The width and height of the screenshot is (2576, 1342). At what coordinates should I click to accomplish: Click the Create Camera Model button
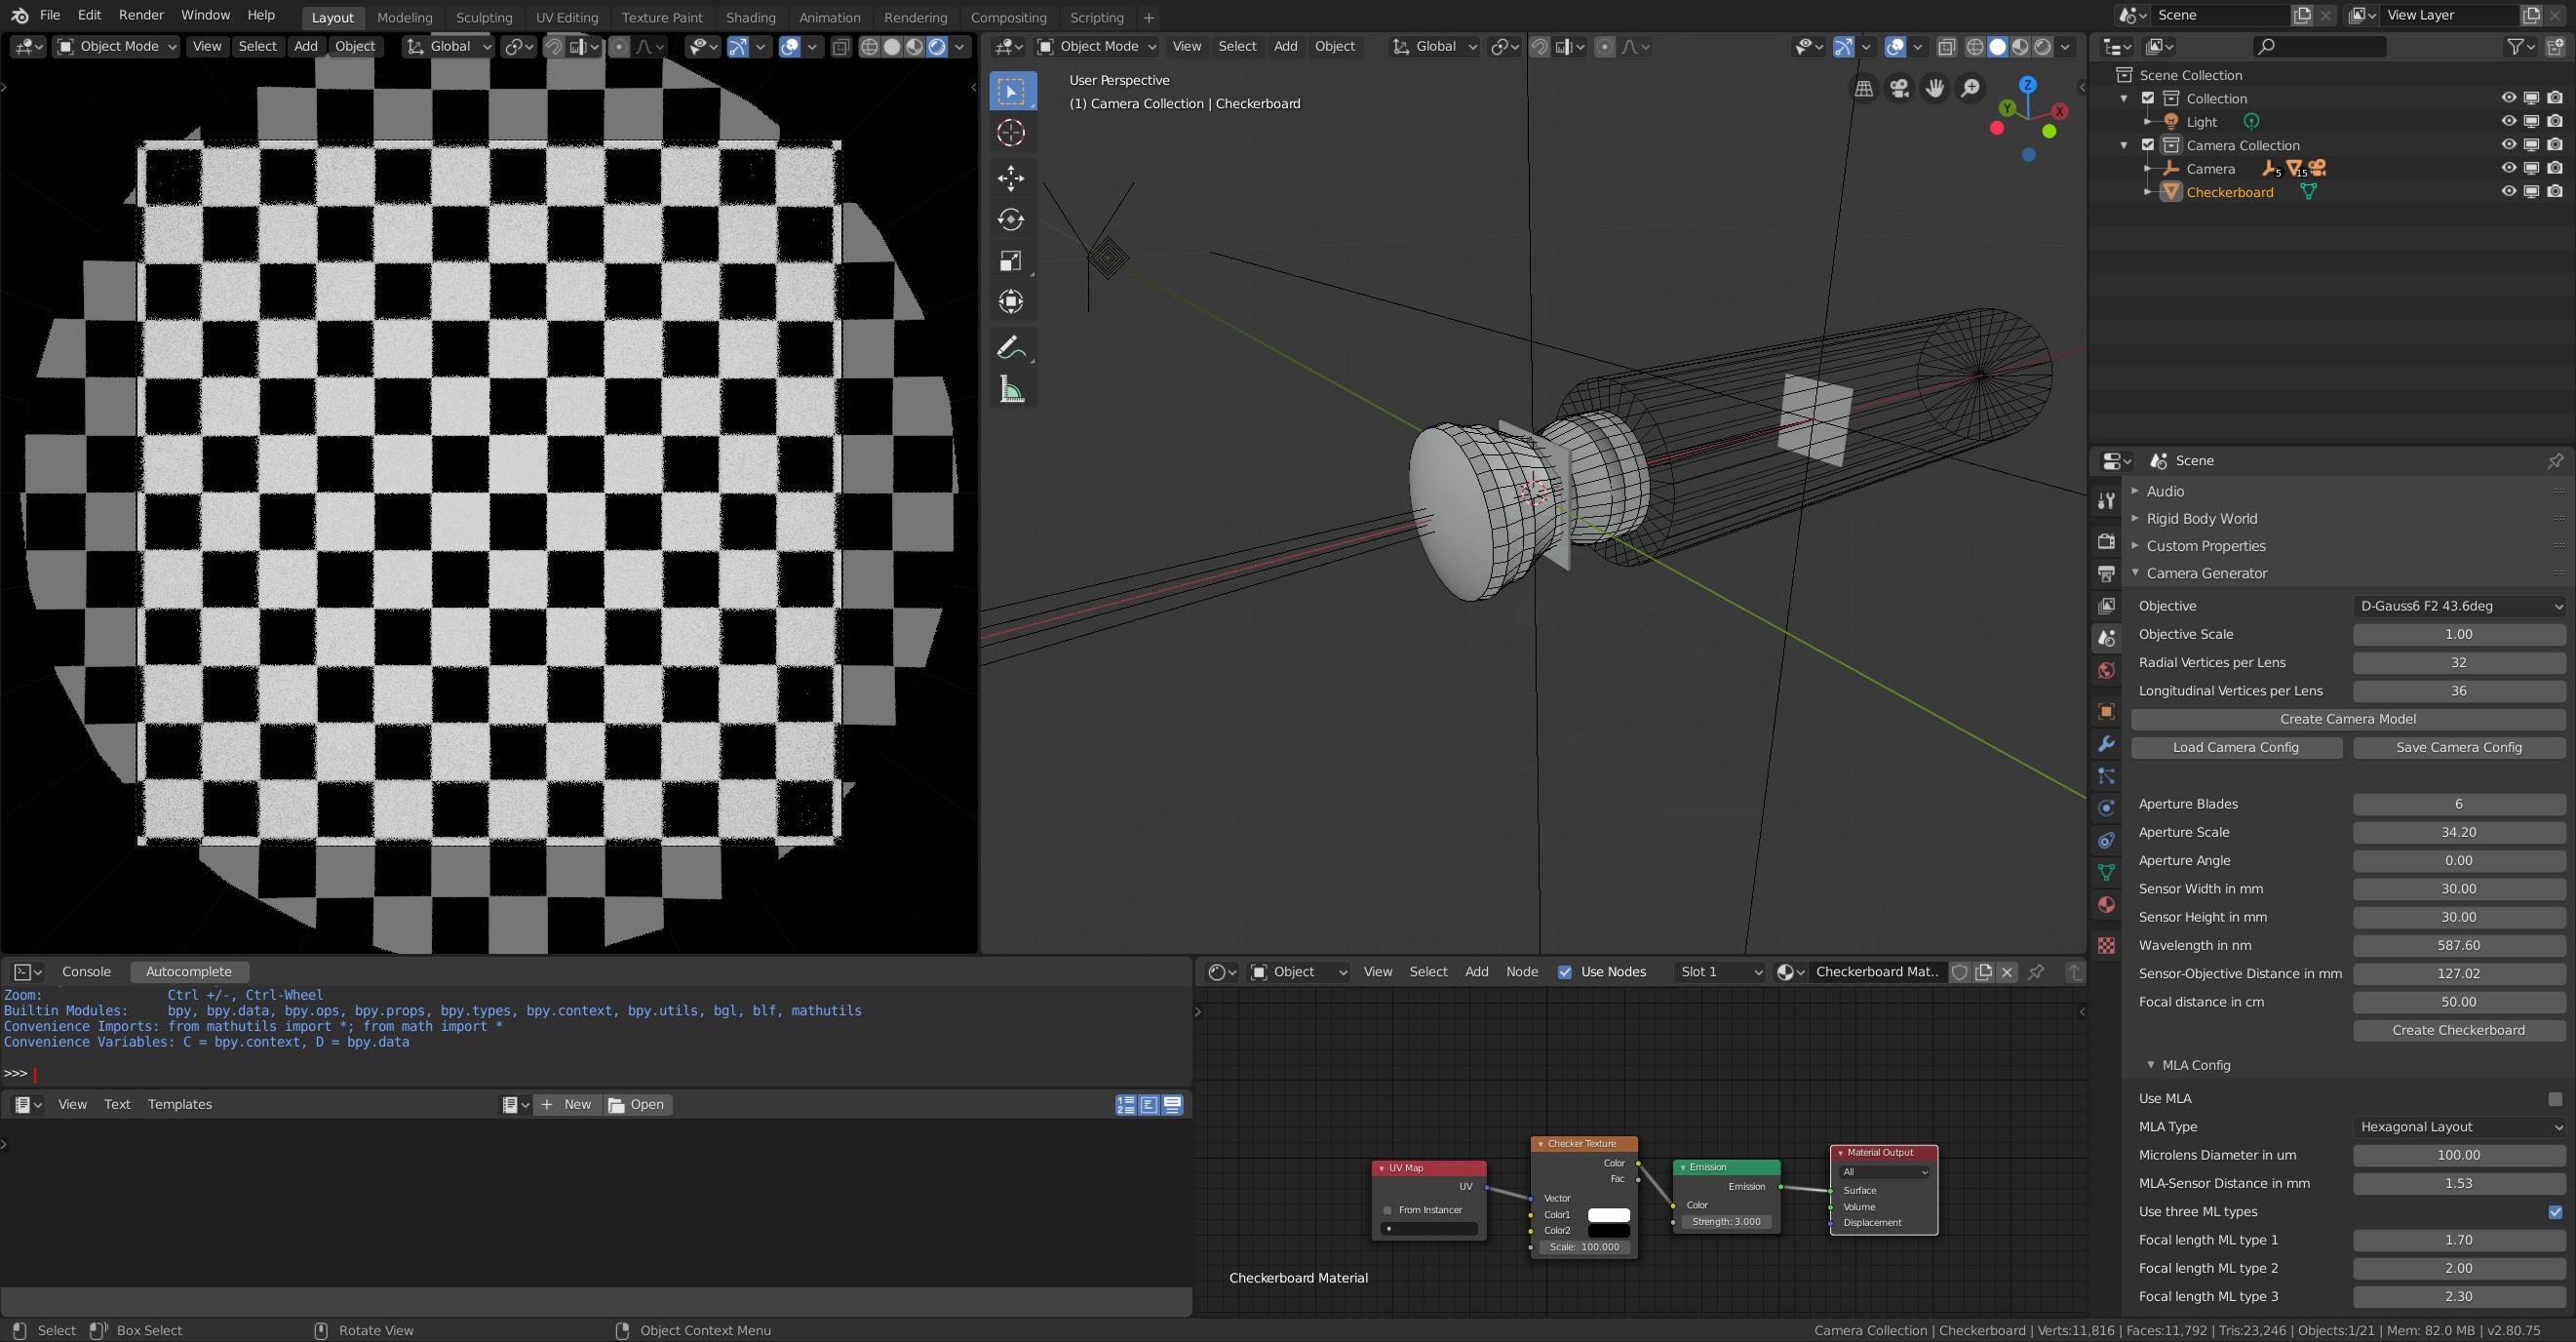(x=2347, y=719)
